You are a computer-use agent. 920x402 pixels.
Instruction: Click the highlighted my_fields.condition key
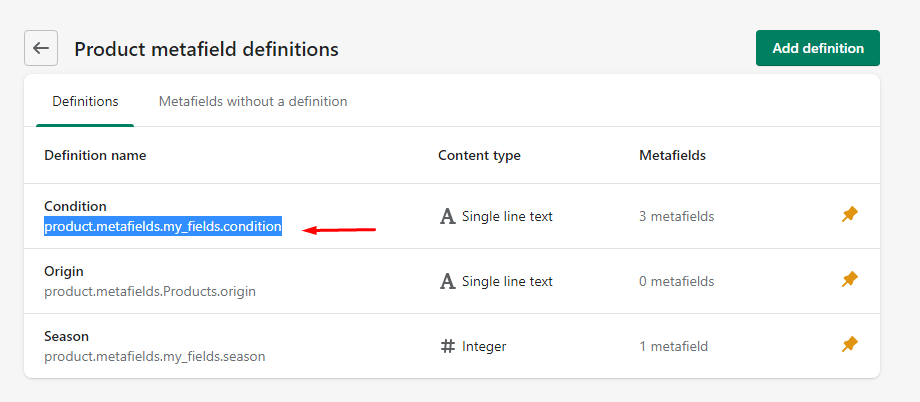(163, 227)
